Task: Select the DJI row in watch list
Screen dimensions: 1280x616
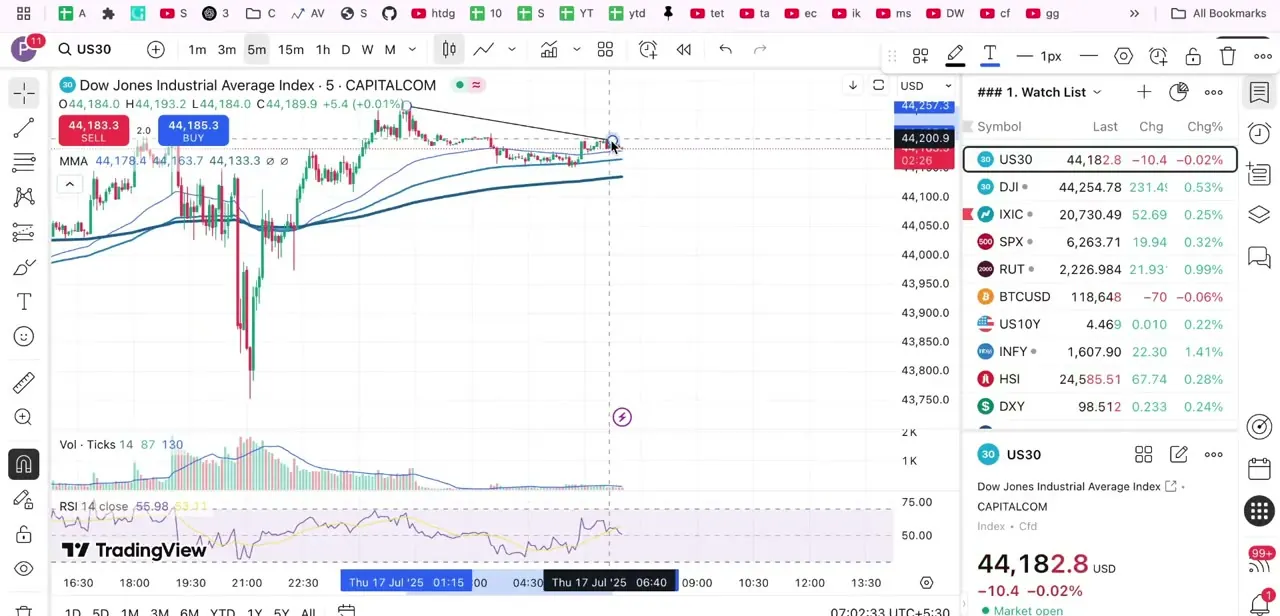Action: [x=1100, y=187]
